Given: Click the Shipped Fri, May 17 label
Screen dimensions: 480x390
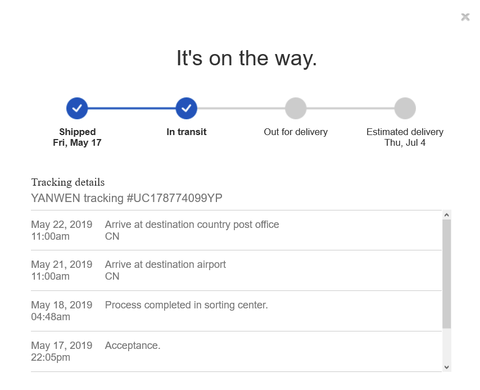Looking at the screenshot, I should [x=77, y=137].
